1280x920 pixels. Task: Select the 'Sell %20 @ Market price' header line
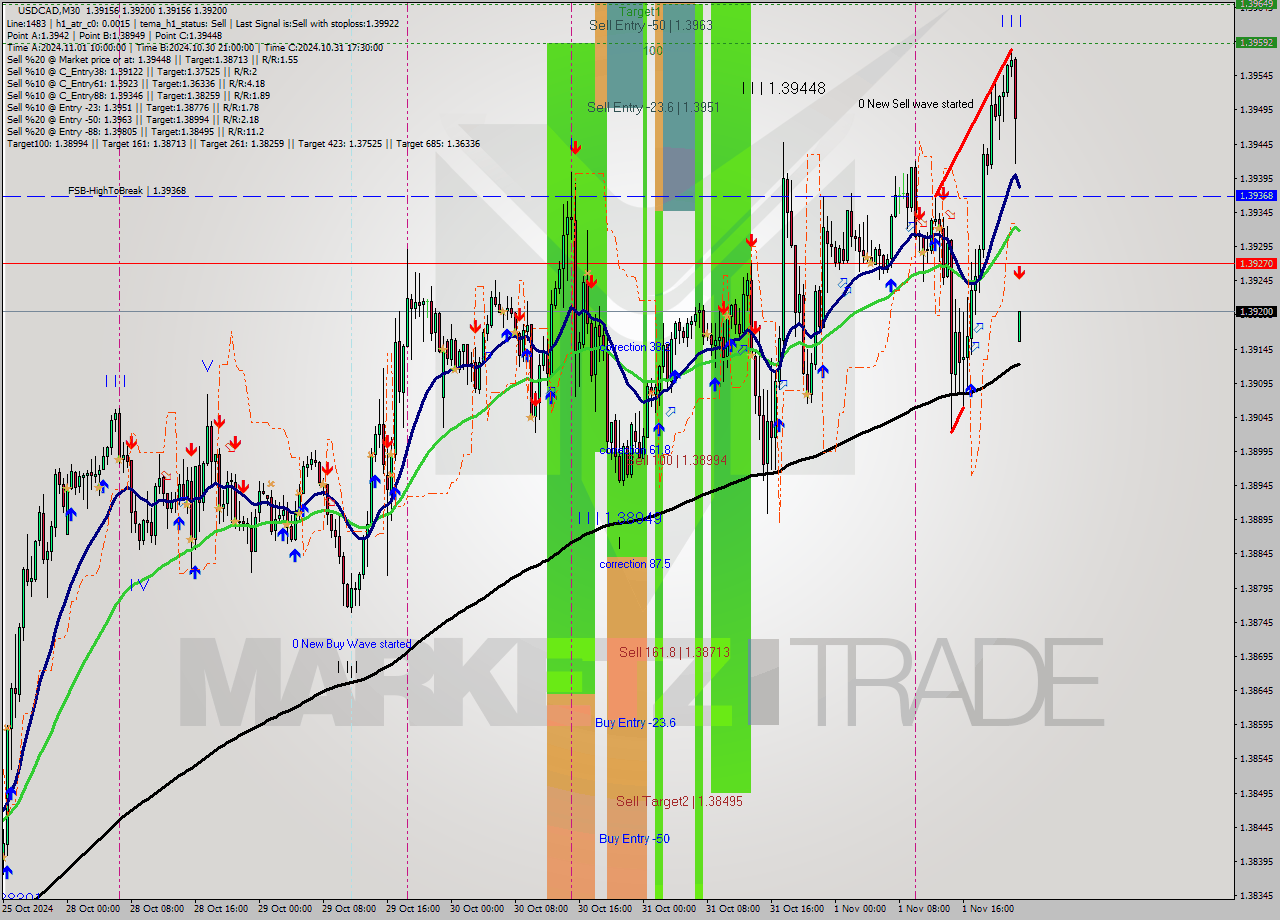click(x=152, y=59)
